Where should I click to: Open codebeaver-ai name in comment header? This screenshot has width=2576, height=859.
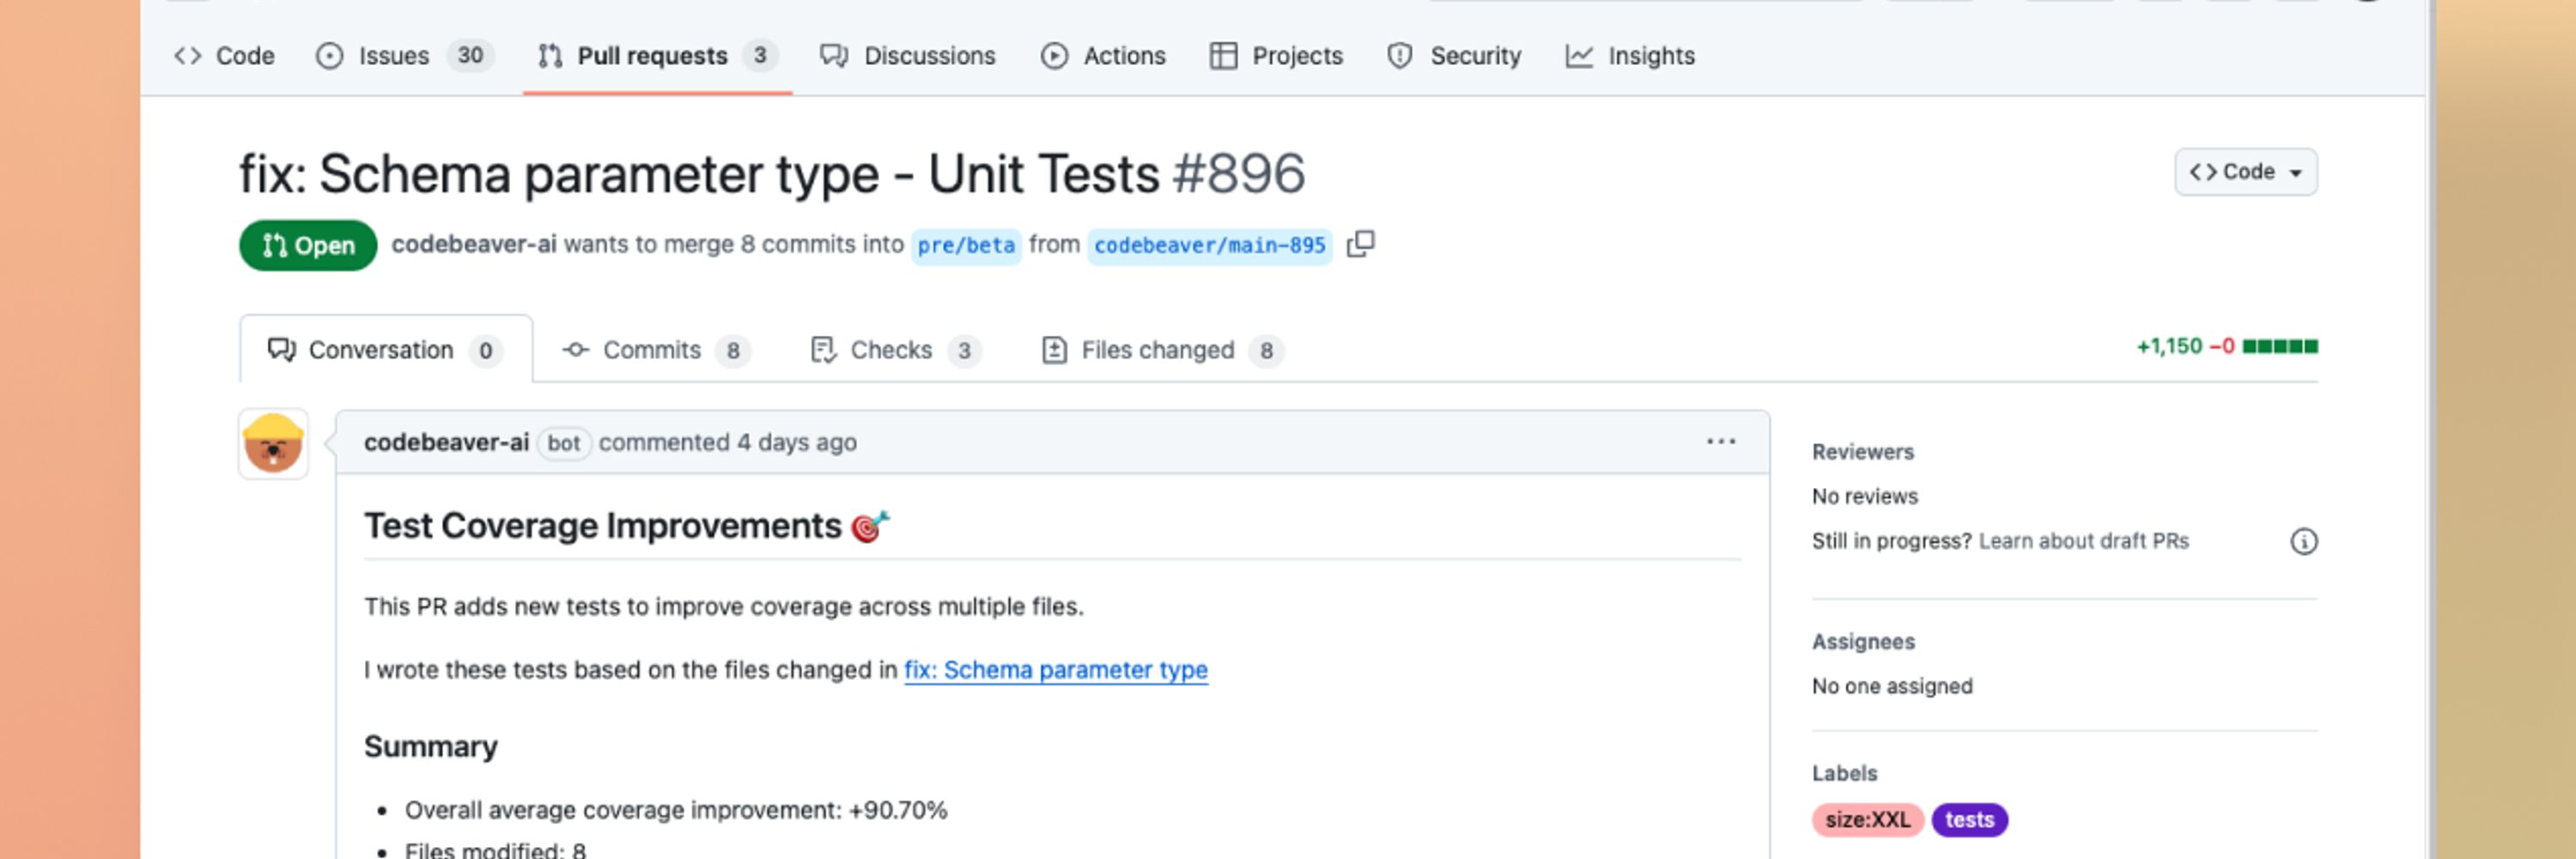(x=446, y=442)
